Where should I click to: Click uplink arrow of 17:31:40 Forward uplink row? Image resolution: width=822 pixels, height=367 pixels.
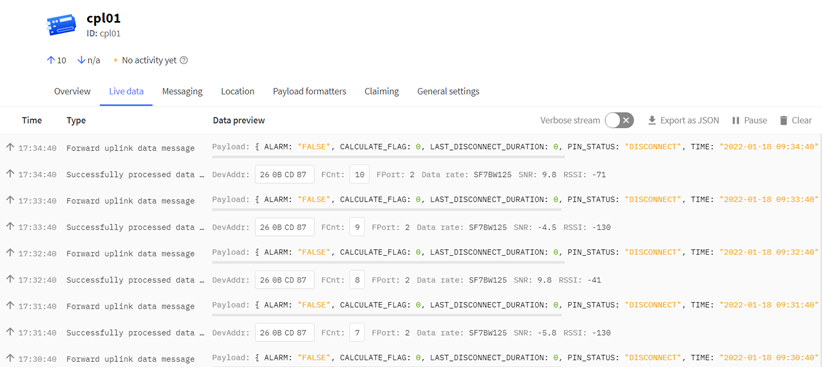(10, 306)
